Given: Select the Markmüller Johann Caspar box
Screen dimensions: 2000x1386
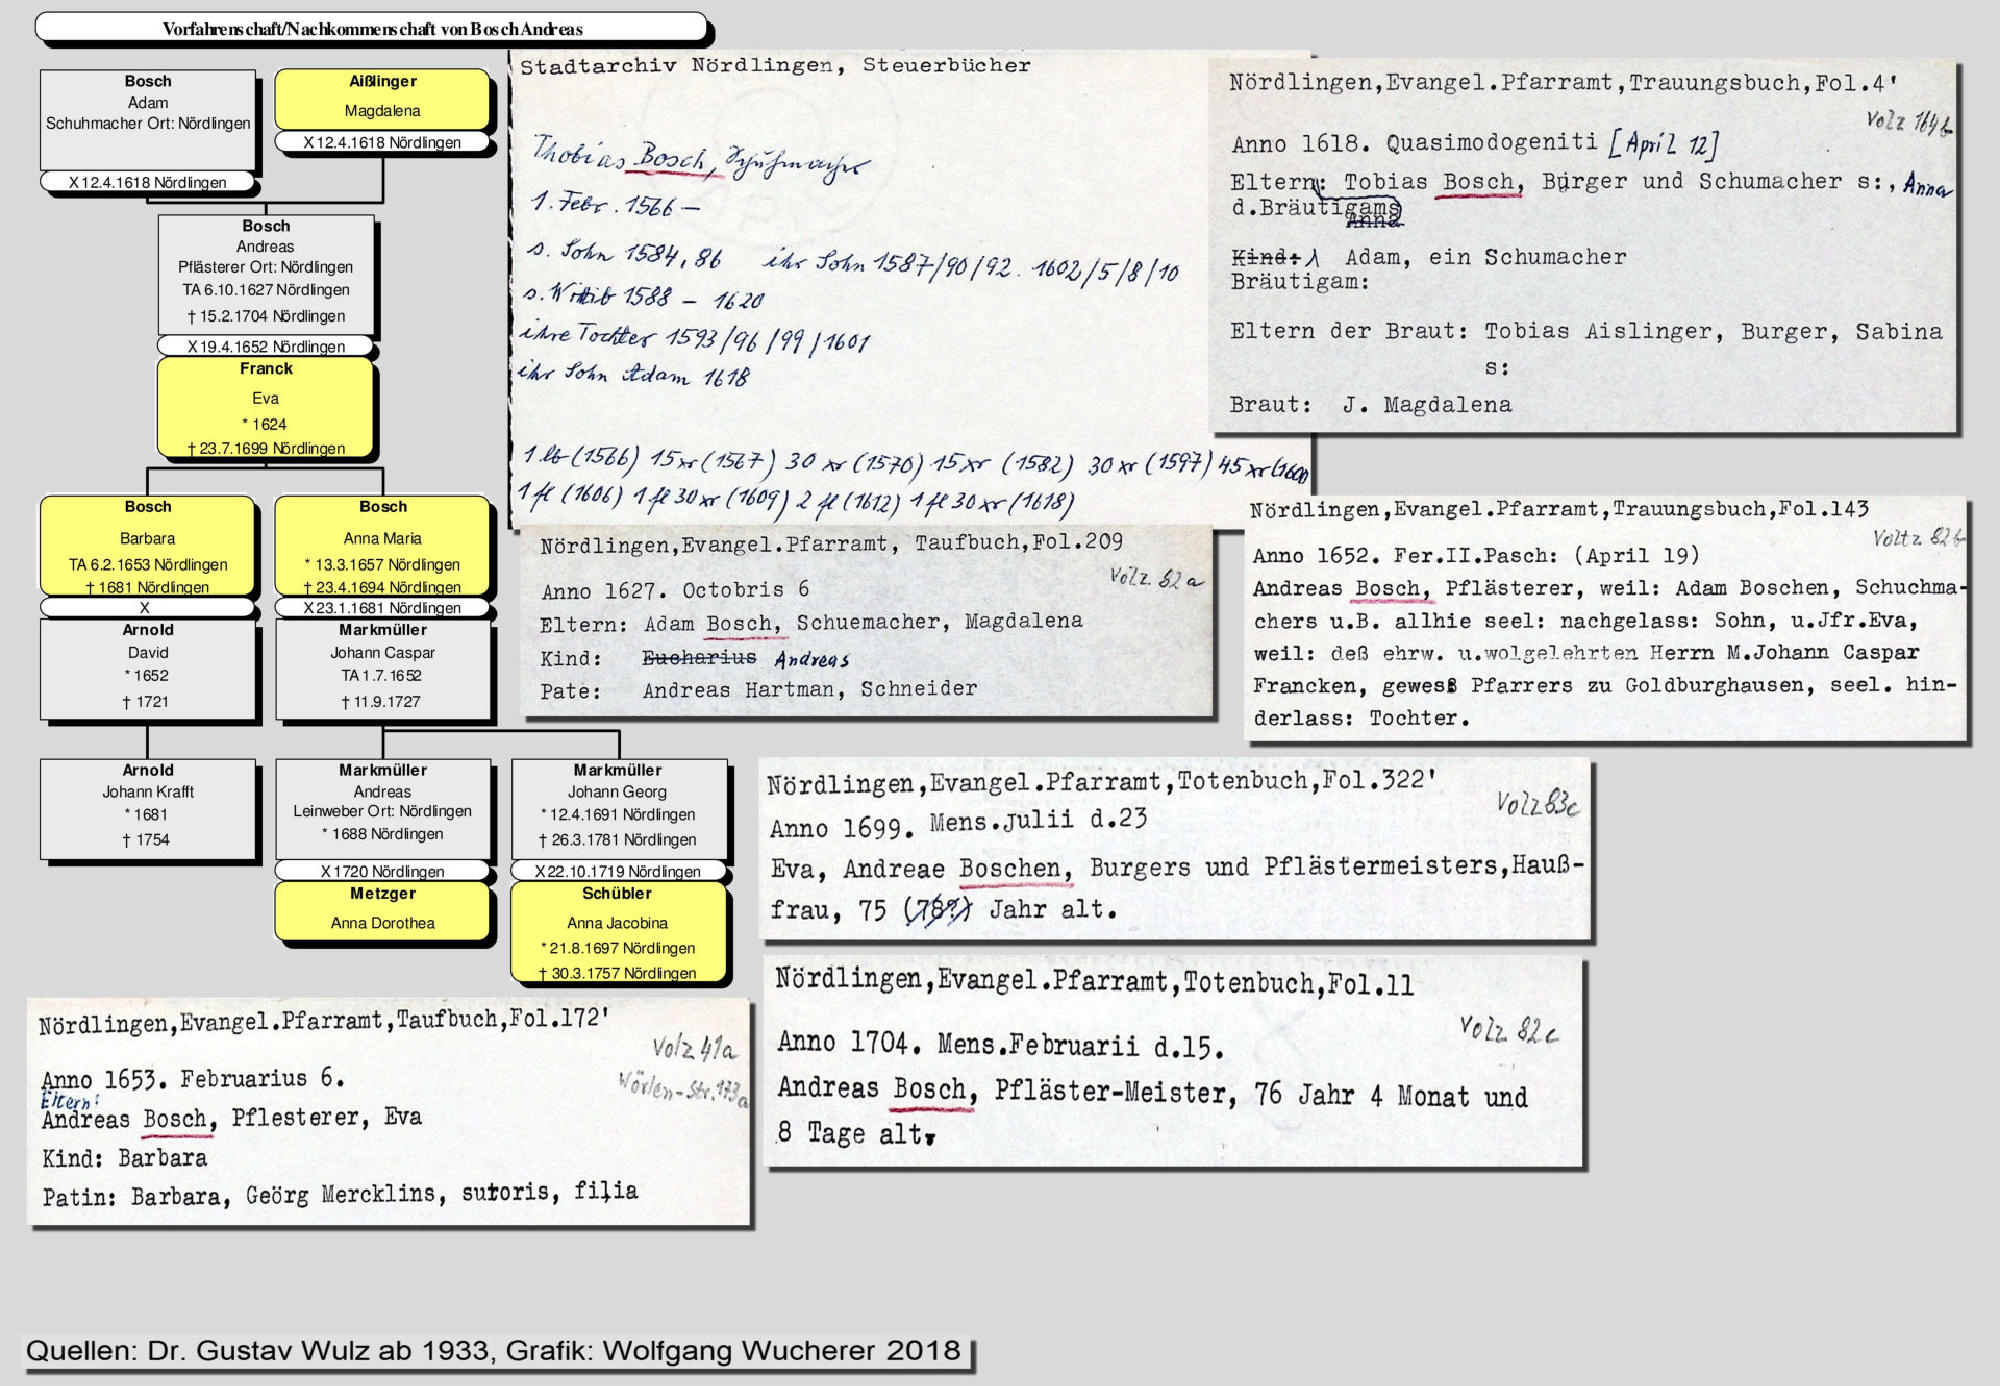Looking at the screenshot, I should [383, 667].
